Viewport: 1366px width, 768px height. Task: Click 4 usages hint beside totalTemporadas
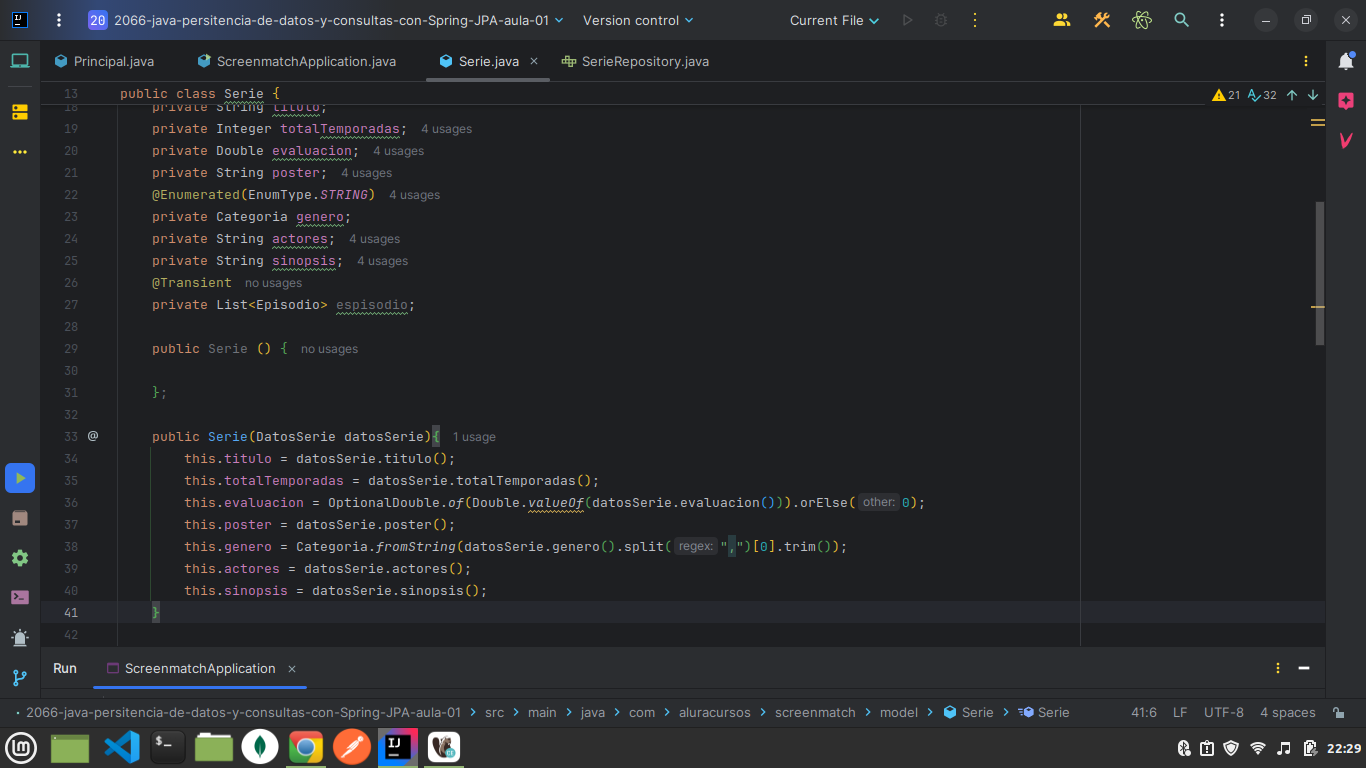446,129
